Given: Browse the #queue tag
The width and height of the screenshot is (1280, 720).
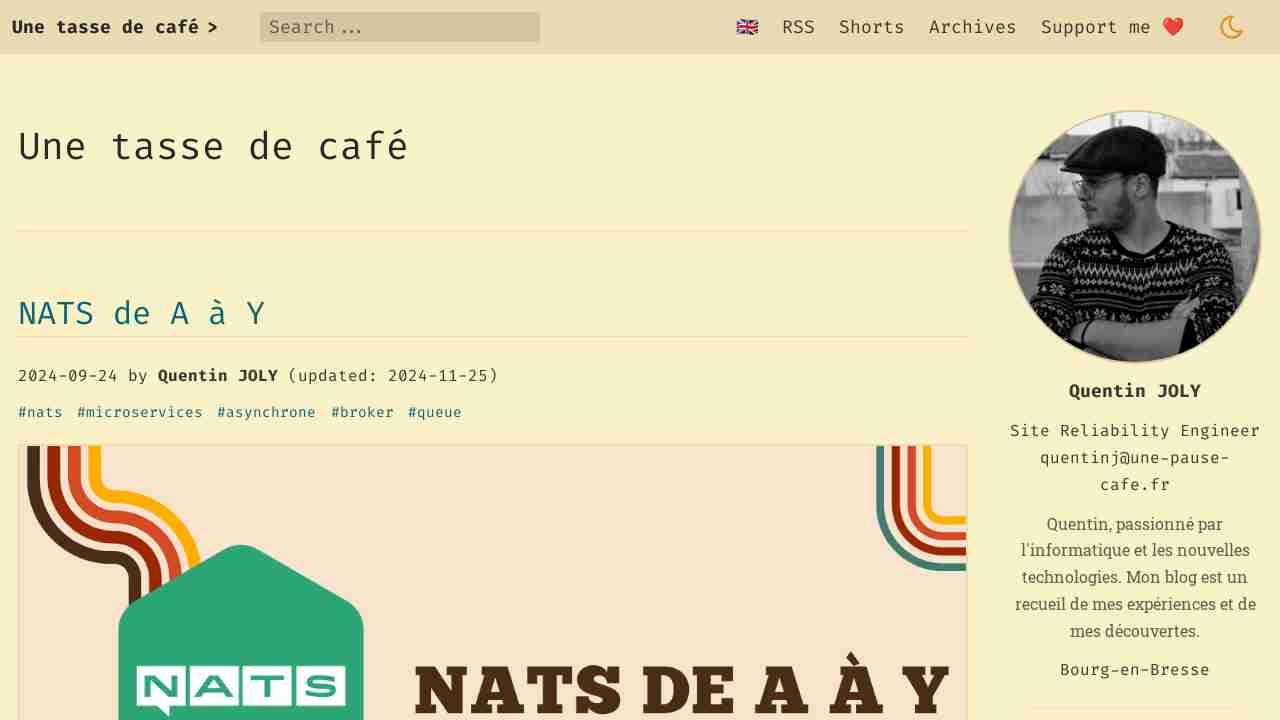Looking at the screenshot, I should click(x=435, y=412).
